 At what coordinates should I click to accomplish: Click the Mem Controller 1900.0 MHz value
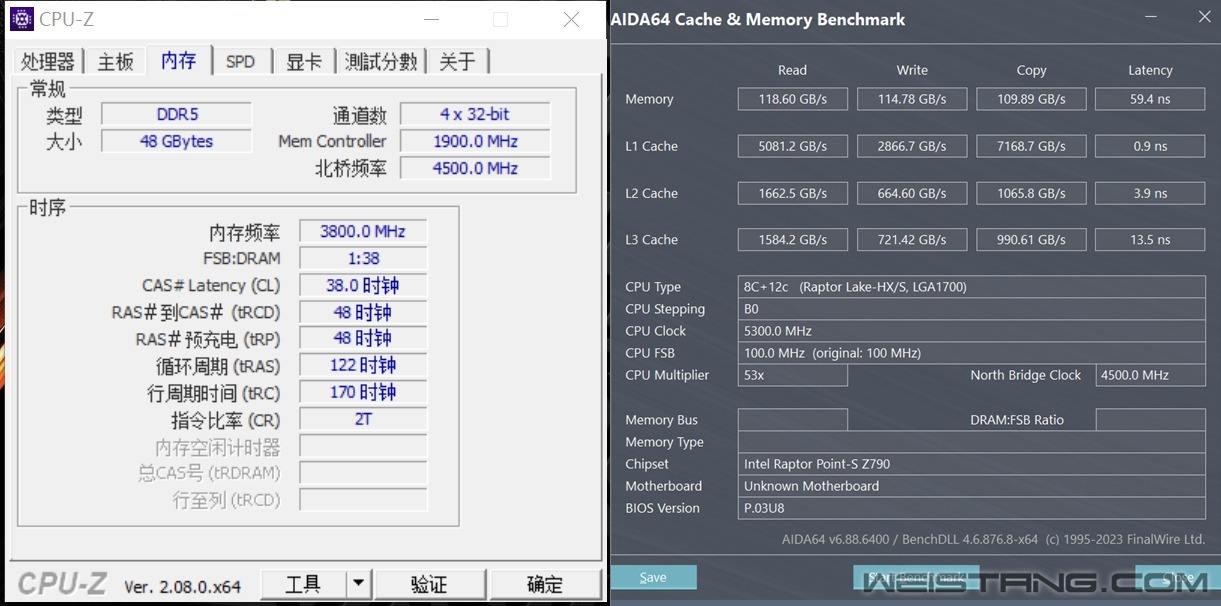475,141
